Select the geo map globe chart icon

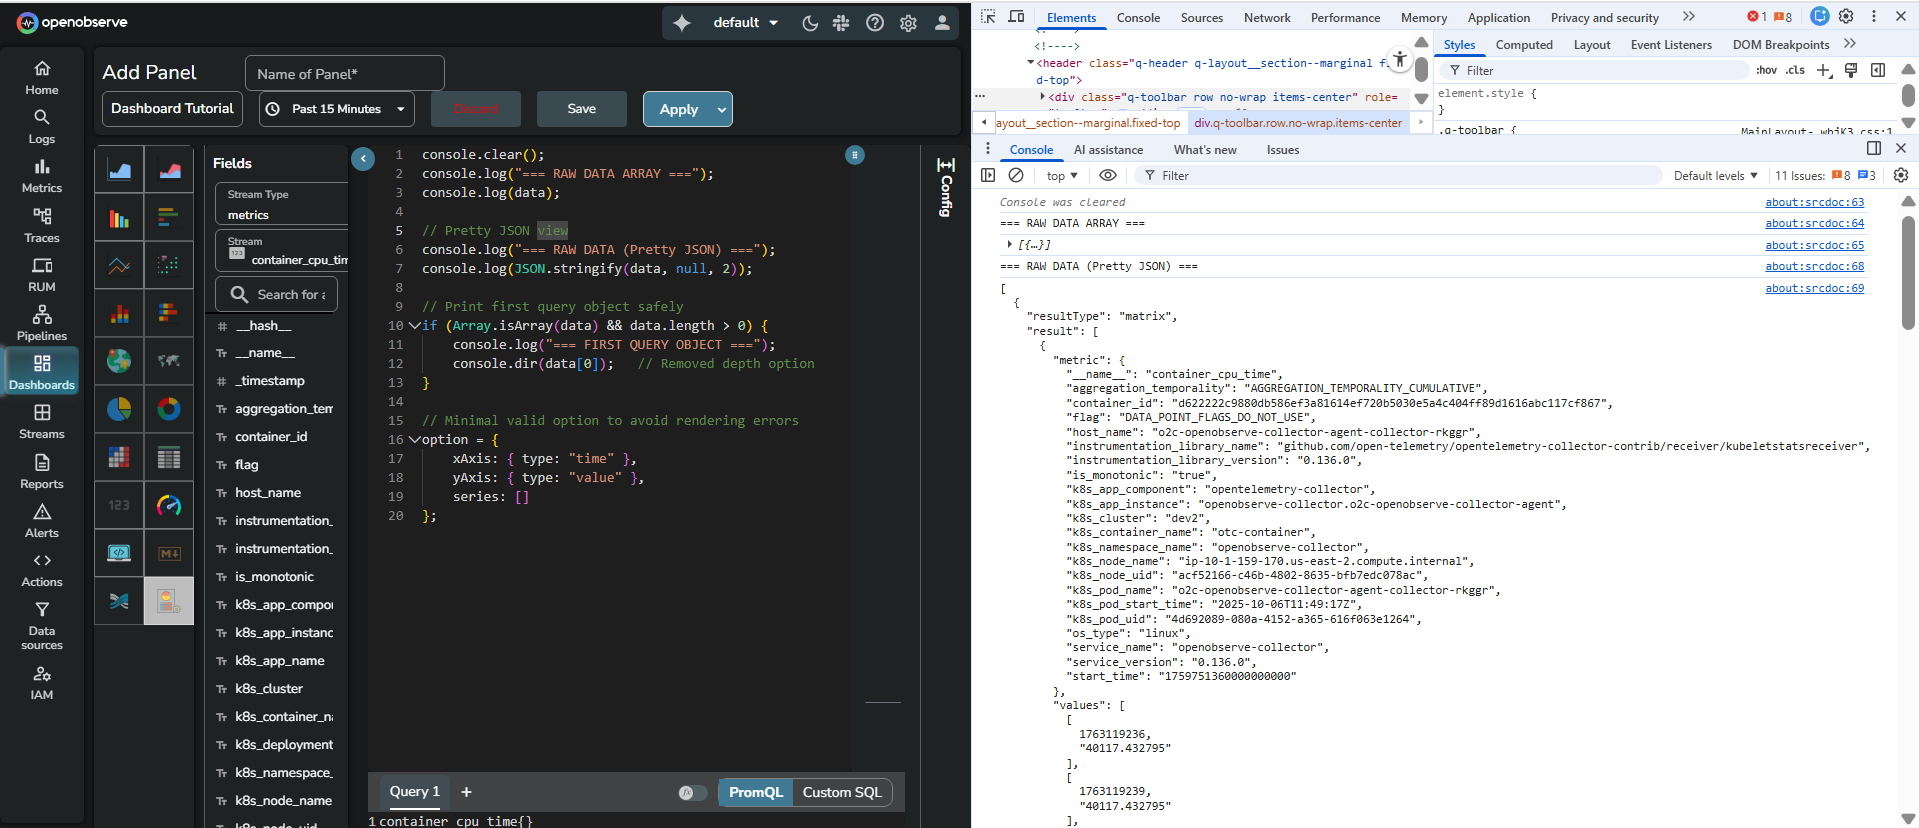[x=119, y=361]
